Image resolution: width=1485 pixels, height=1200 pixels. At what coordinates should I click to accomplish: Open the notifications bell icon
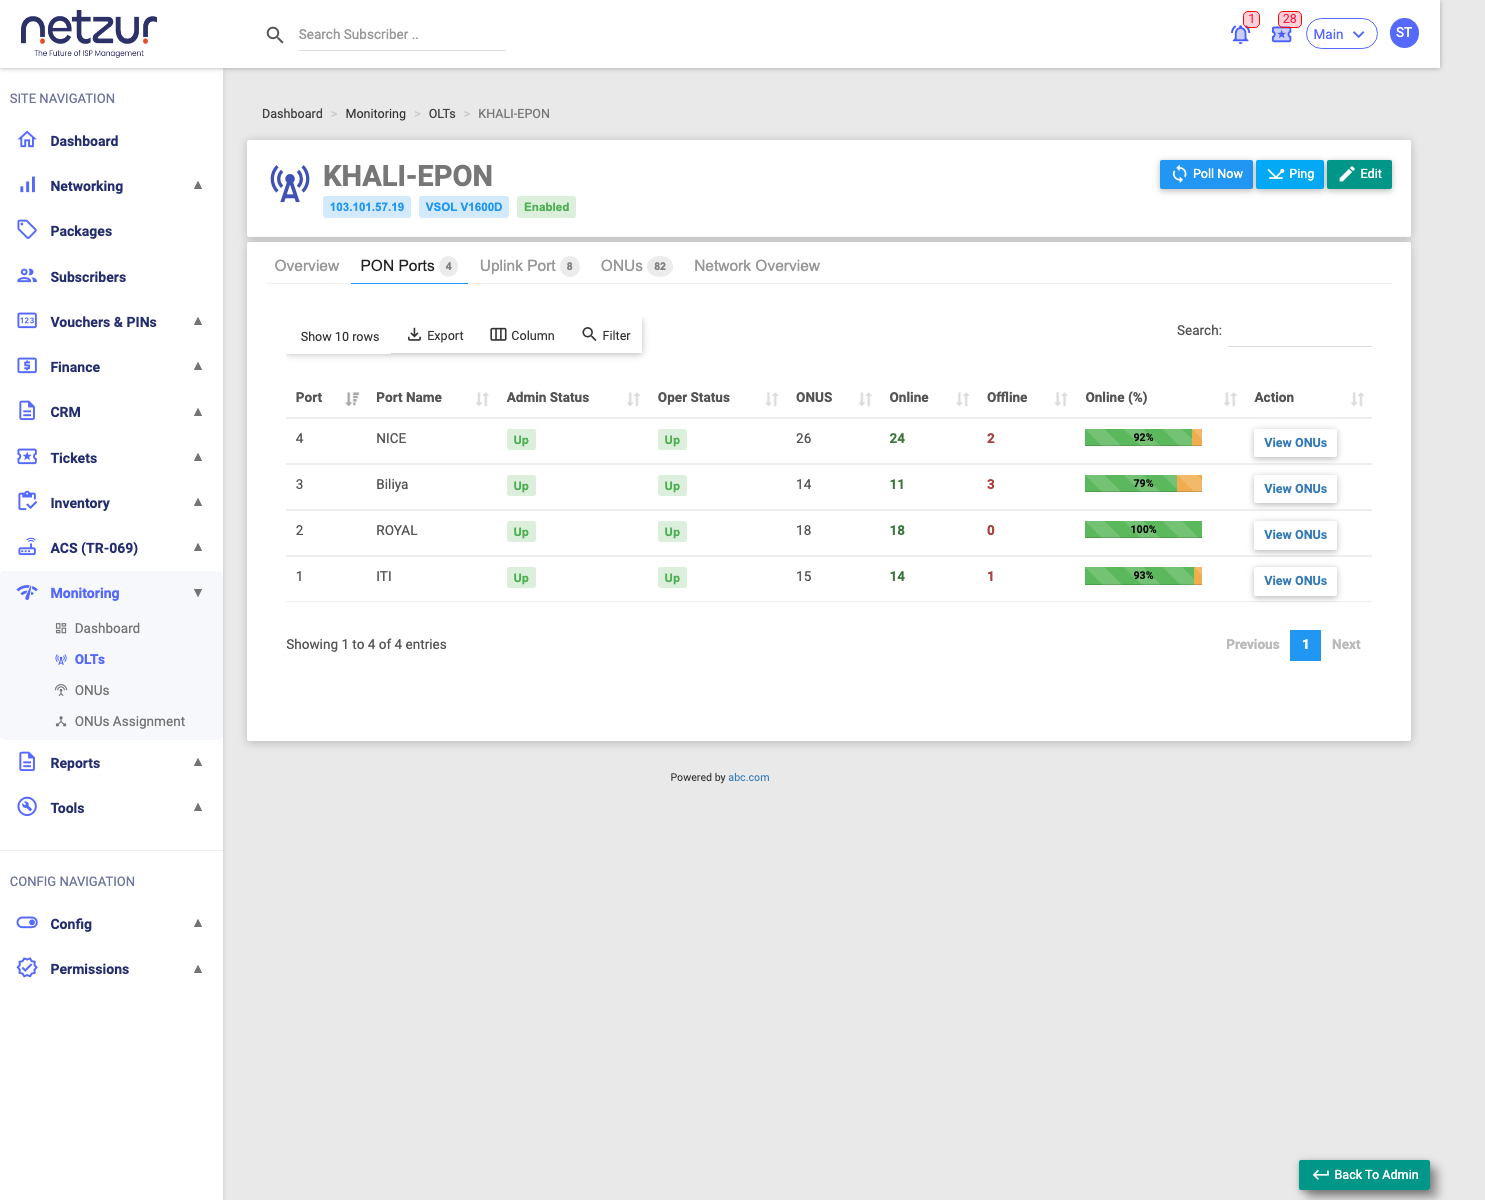pyautogui.click(x=1240, y=34)
